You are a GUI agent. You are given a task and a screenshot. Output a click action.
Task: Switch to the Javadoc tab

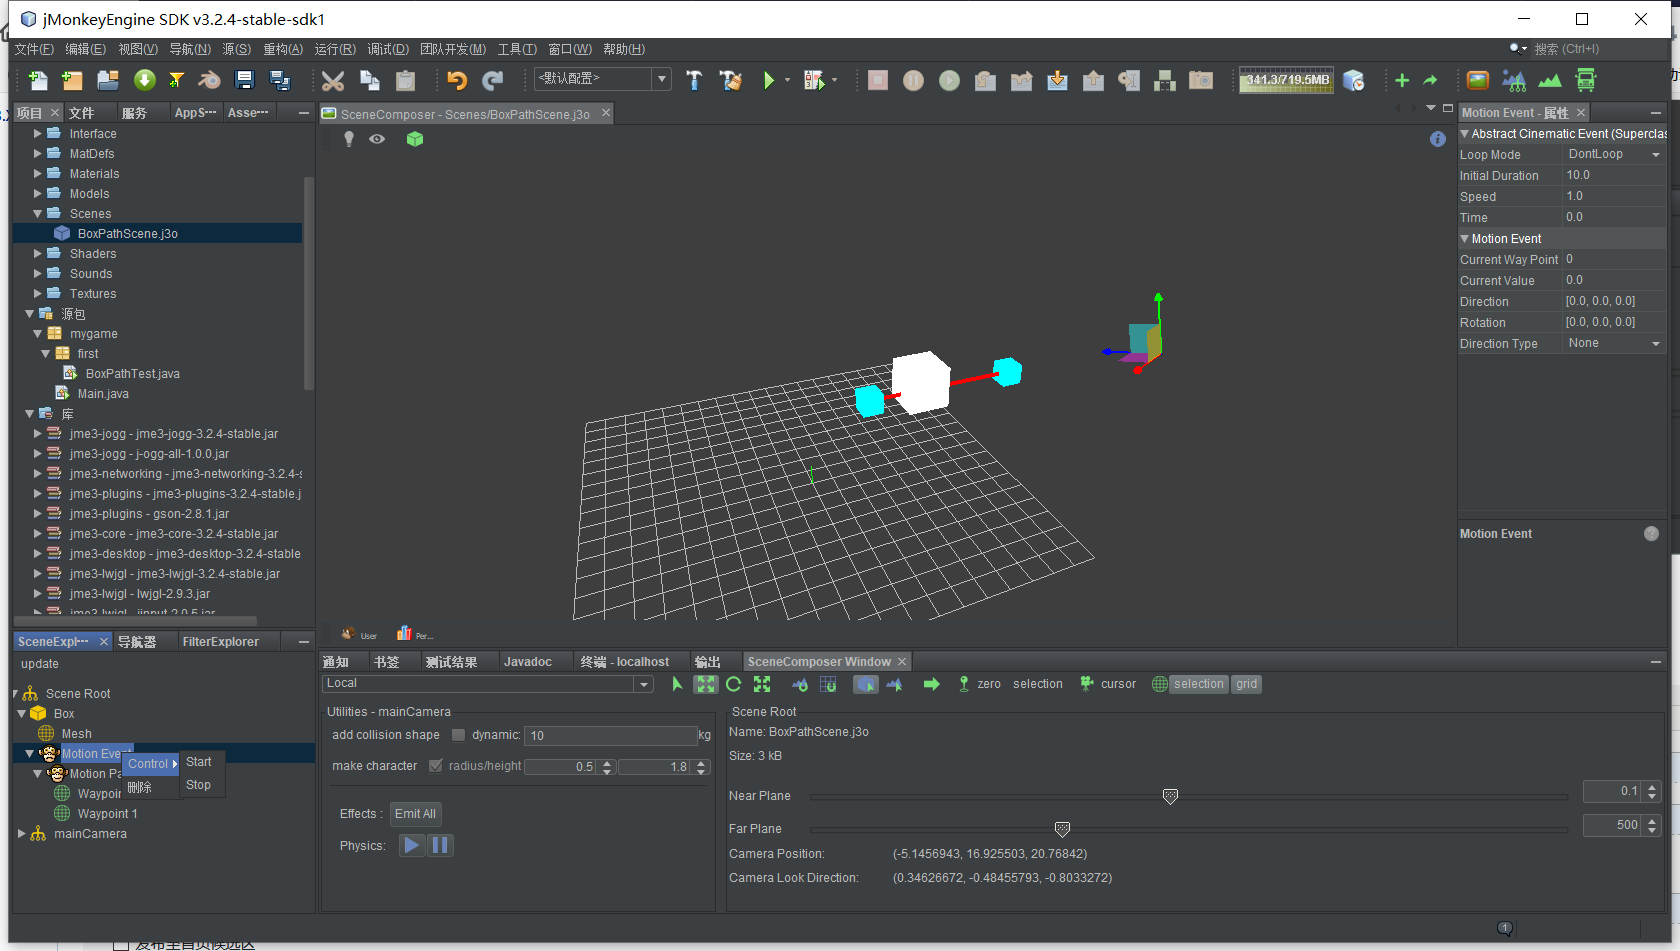point(528,662)
